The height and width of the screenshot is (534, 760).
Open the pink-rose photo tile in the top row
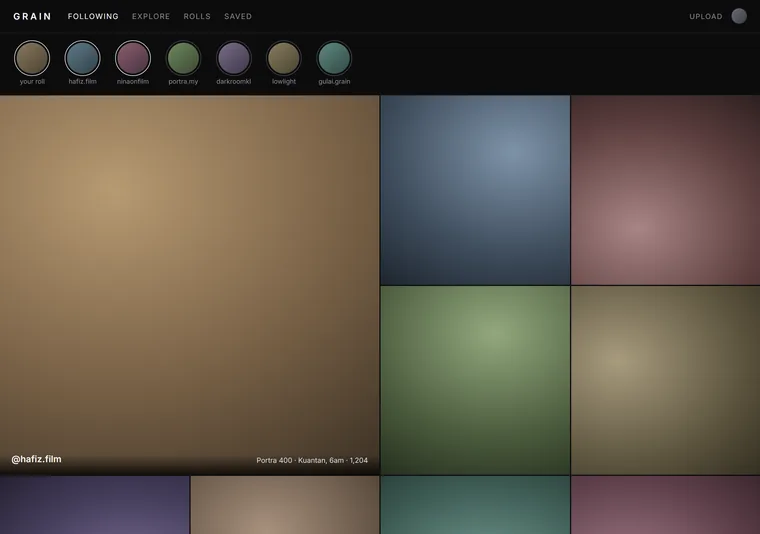pyautogui.click(x=665, y=190)
